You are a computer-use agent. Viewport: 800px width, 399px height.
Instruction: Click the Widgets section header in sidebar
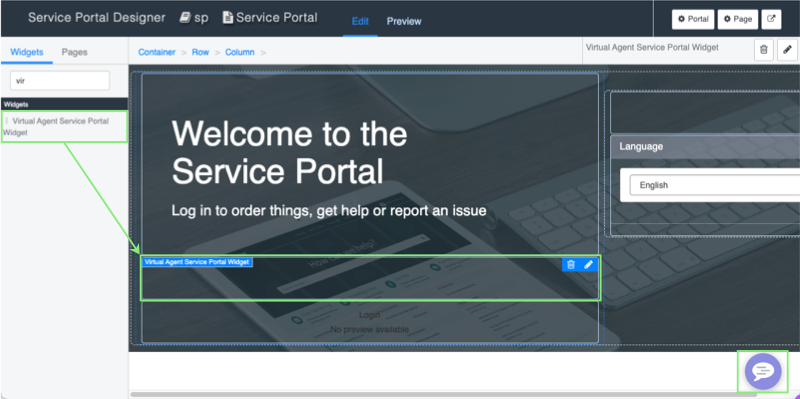[x=64, y=104]
